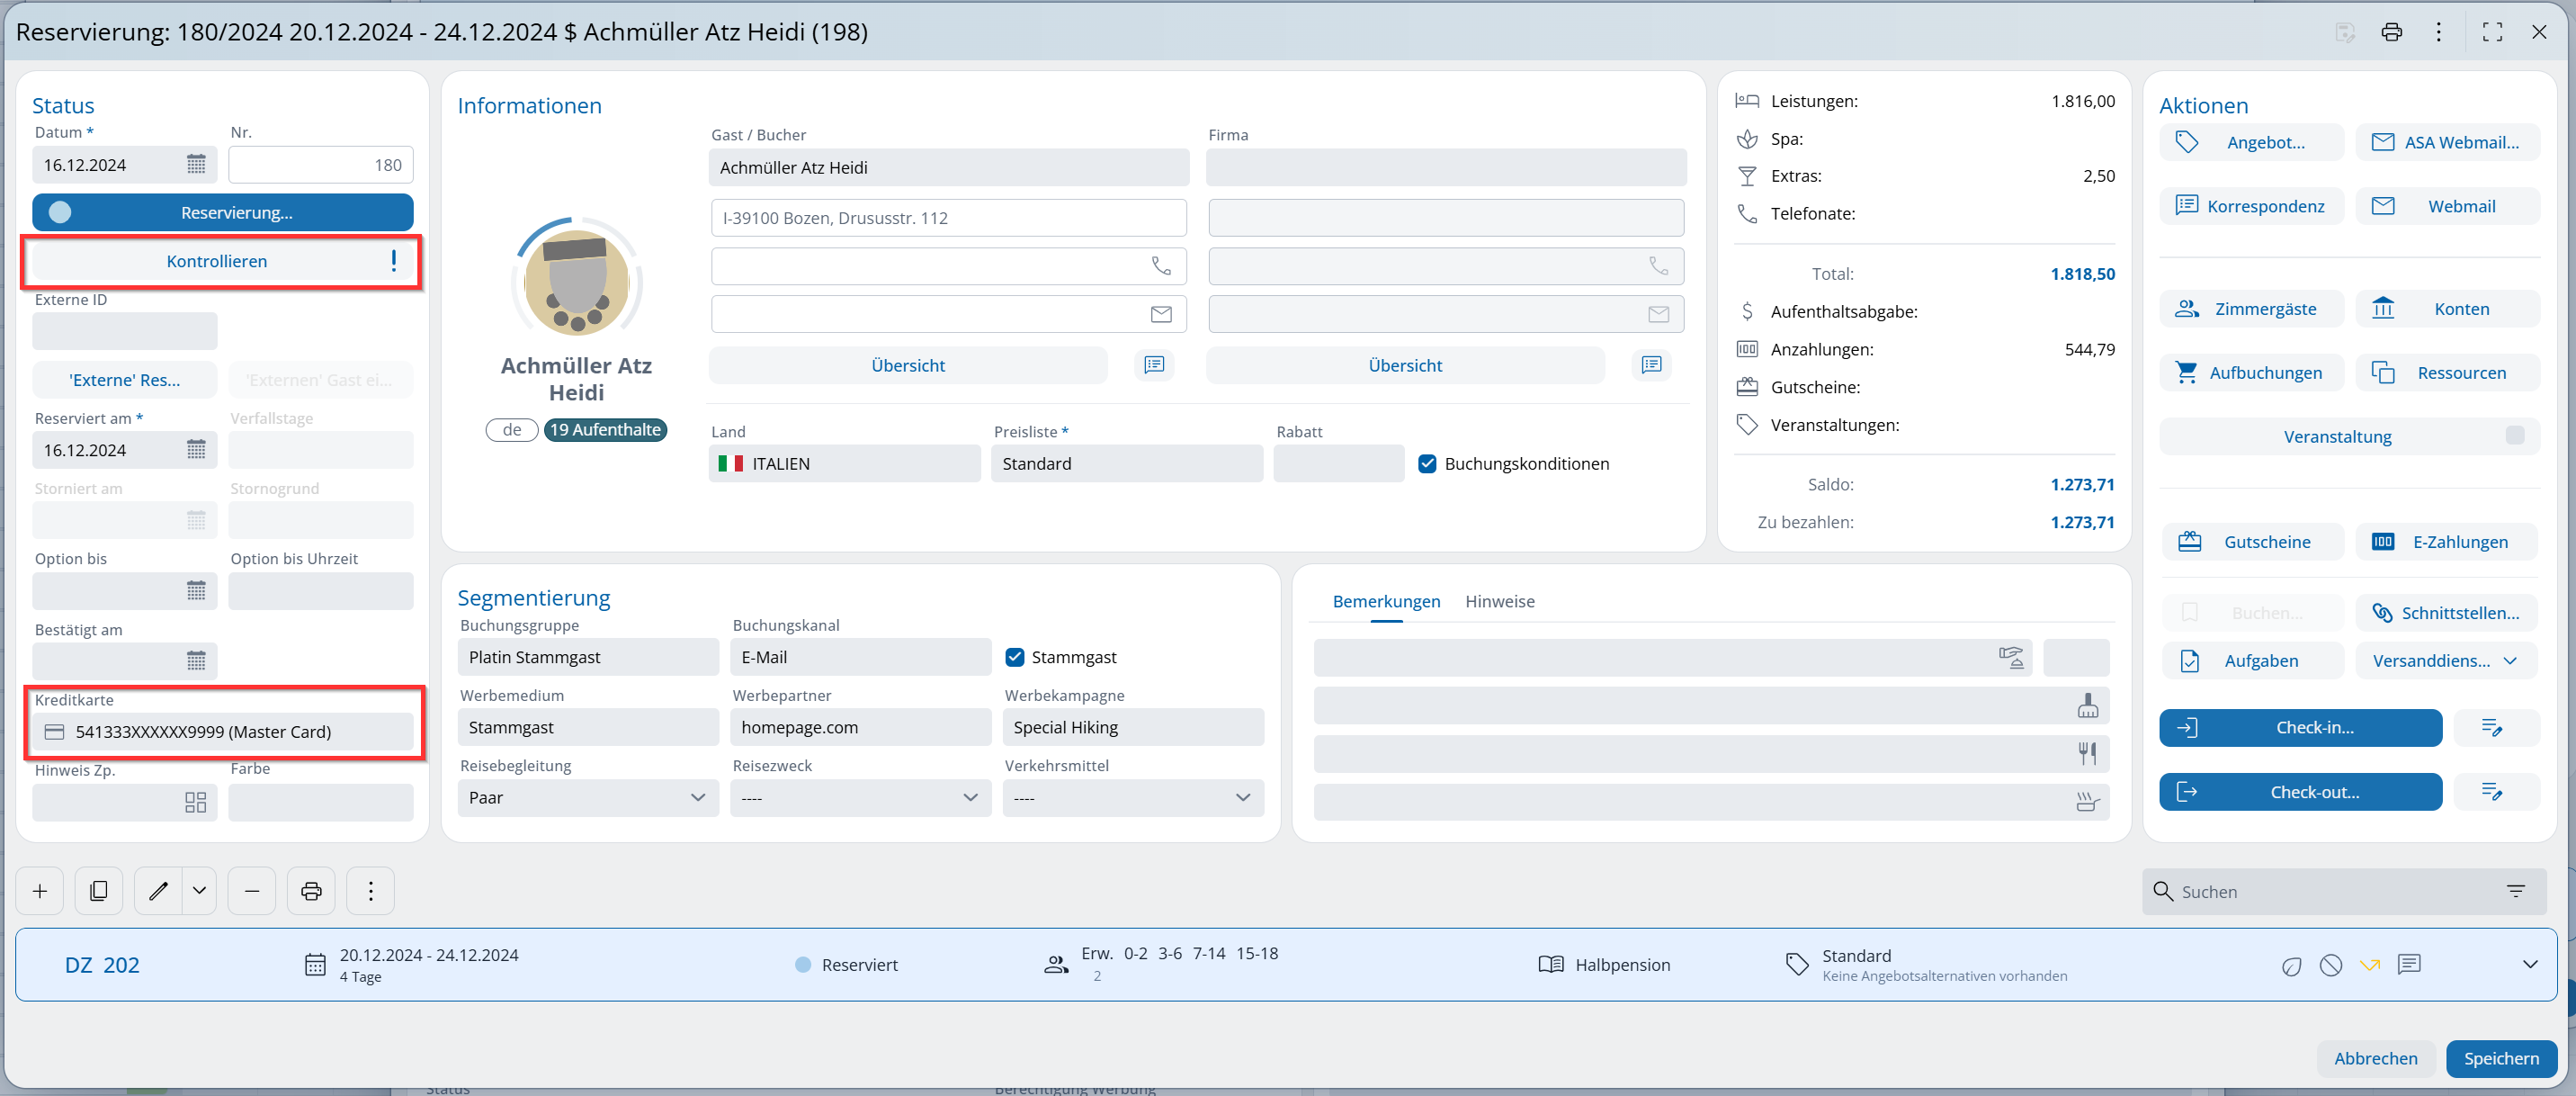Click the Speichern button
This screenshot has height=1096, width=2576.
coord(2501,1058)
